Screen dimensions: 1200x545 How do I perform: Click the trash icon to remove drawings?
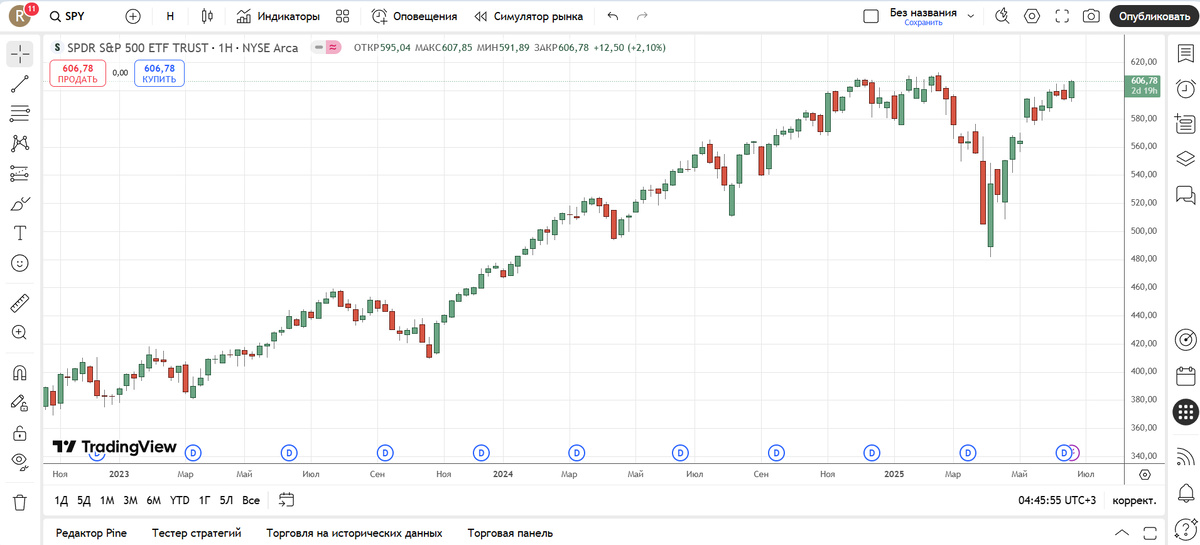click(x=19, y=501)
